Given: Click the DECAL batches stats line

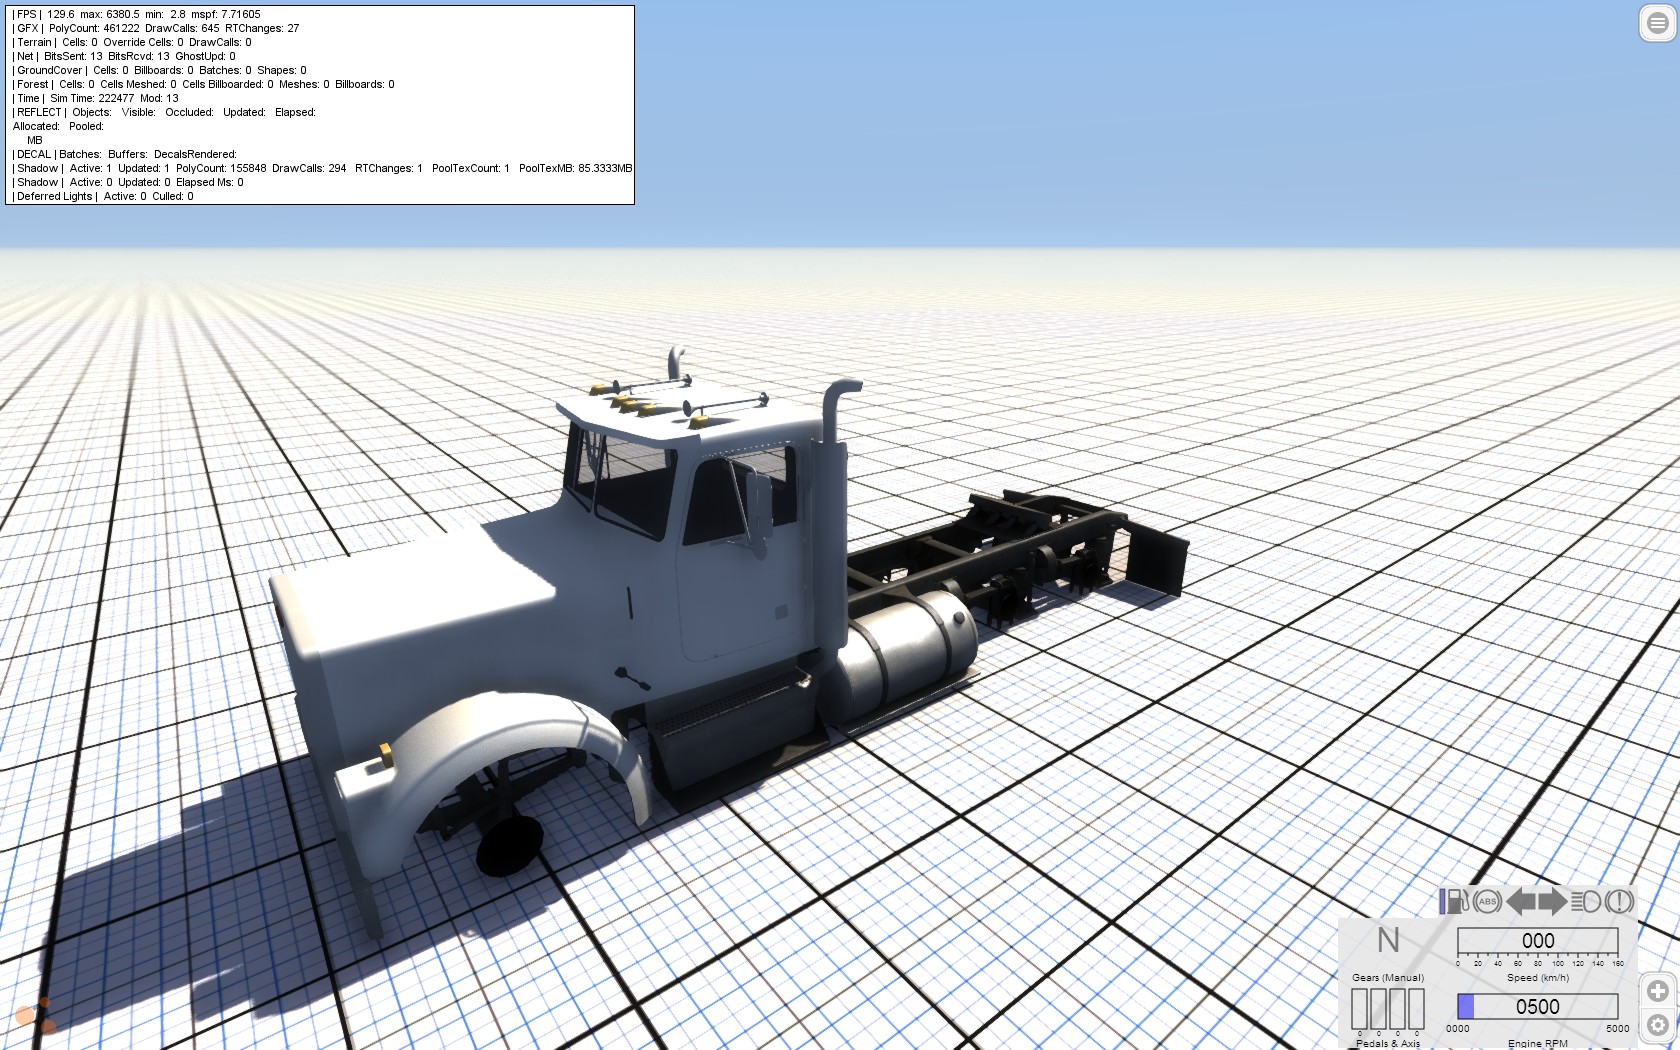Looking at the screenshot, I should pos(125,154).
